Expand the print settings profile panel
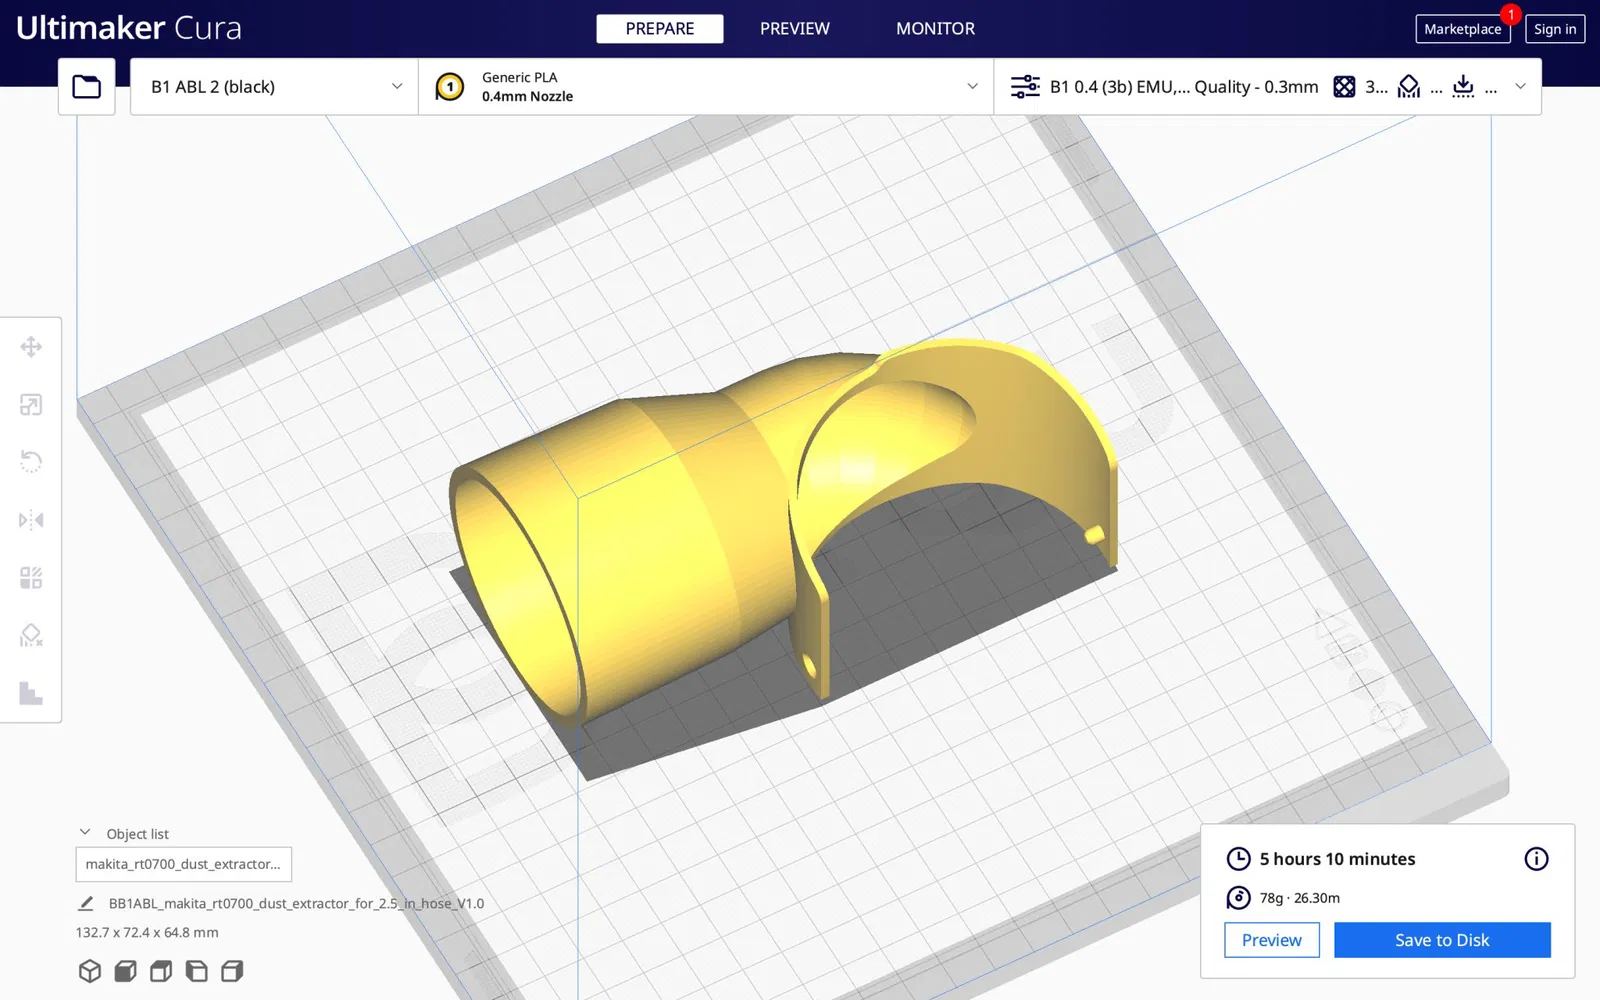Screen dimensions: 1600x1000 (x=1268, y=87)
